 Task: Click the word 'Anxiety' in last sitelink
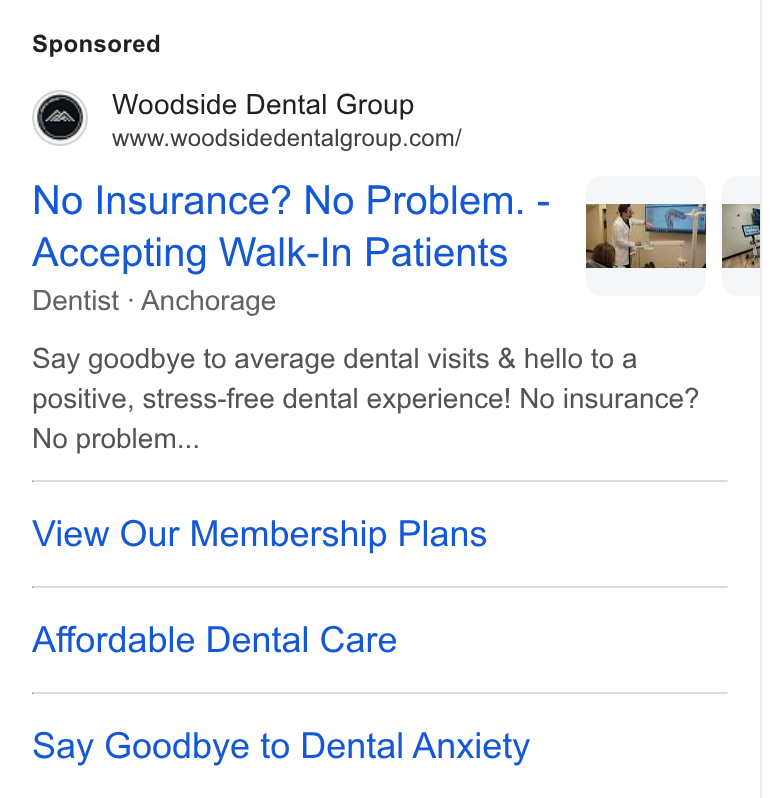[471, 747]
